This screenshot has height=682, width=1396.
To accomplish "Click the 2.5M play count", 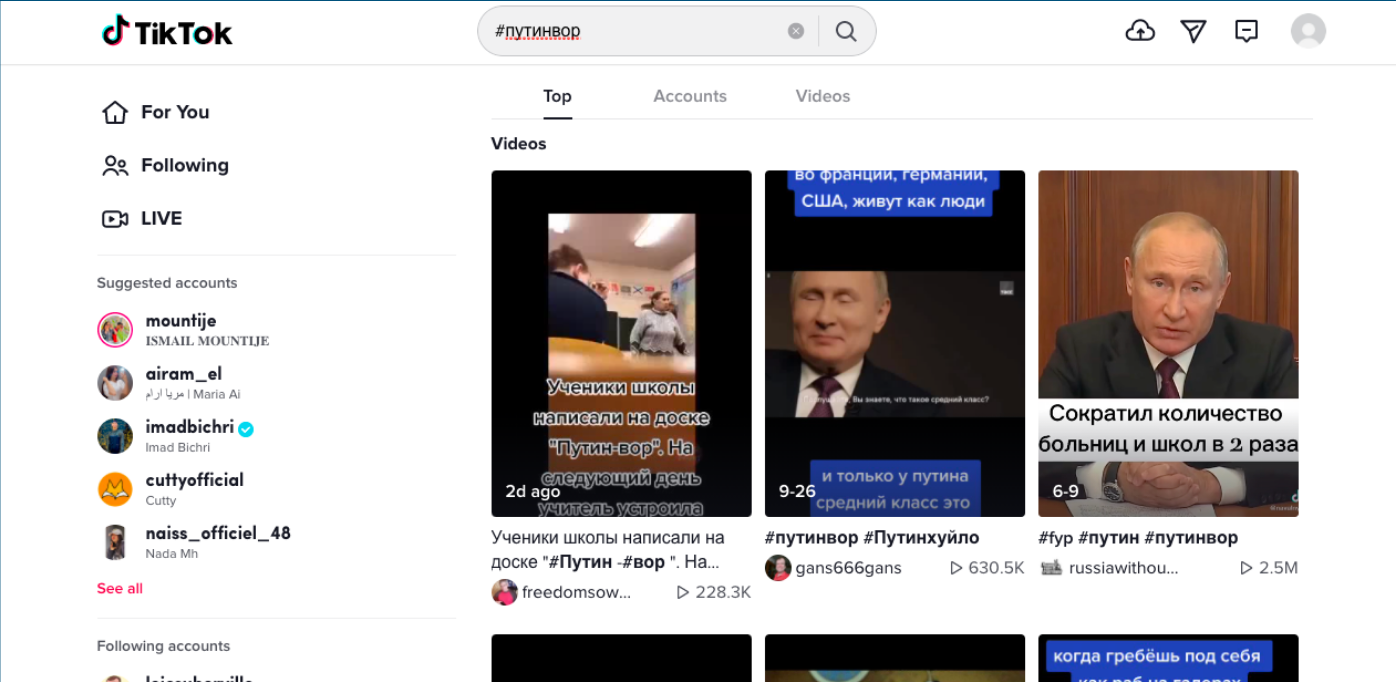I will (1269, 568).
